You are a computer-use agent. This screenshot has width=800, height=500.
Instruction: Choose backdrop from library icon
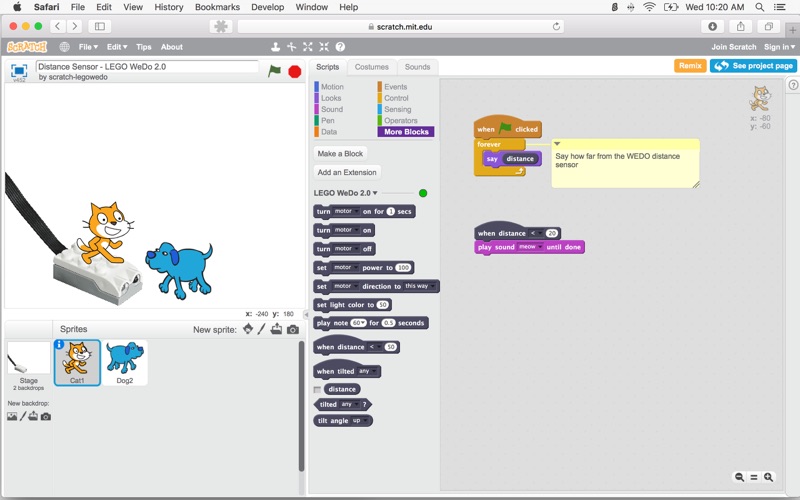click(12, 416)
